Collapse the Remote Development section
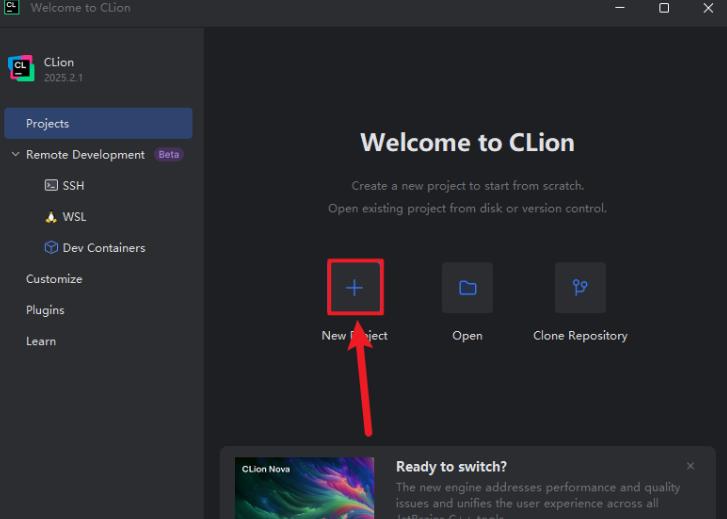727x519 pixels. pos(15,154)
